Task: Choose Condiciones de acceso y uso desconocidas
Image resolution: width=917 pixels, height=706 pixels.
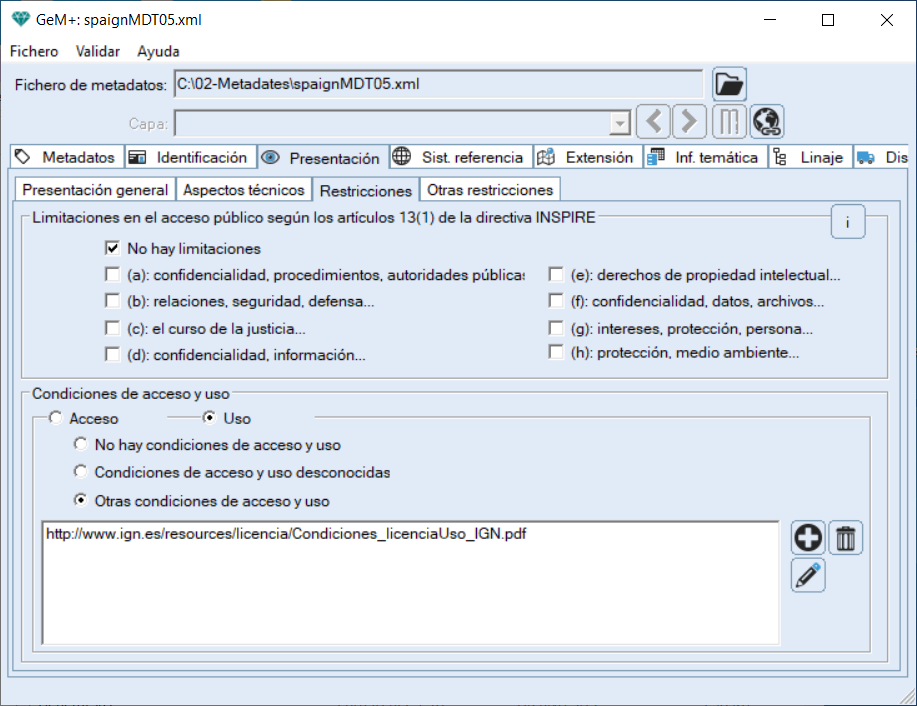Action: pos(81,472)
